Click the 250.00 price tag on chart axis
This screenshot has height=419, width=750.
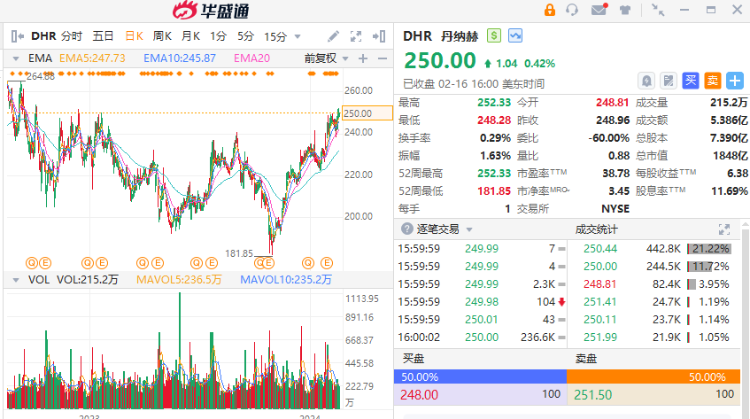click(367, 113)
